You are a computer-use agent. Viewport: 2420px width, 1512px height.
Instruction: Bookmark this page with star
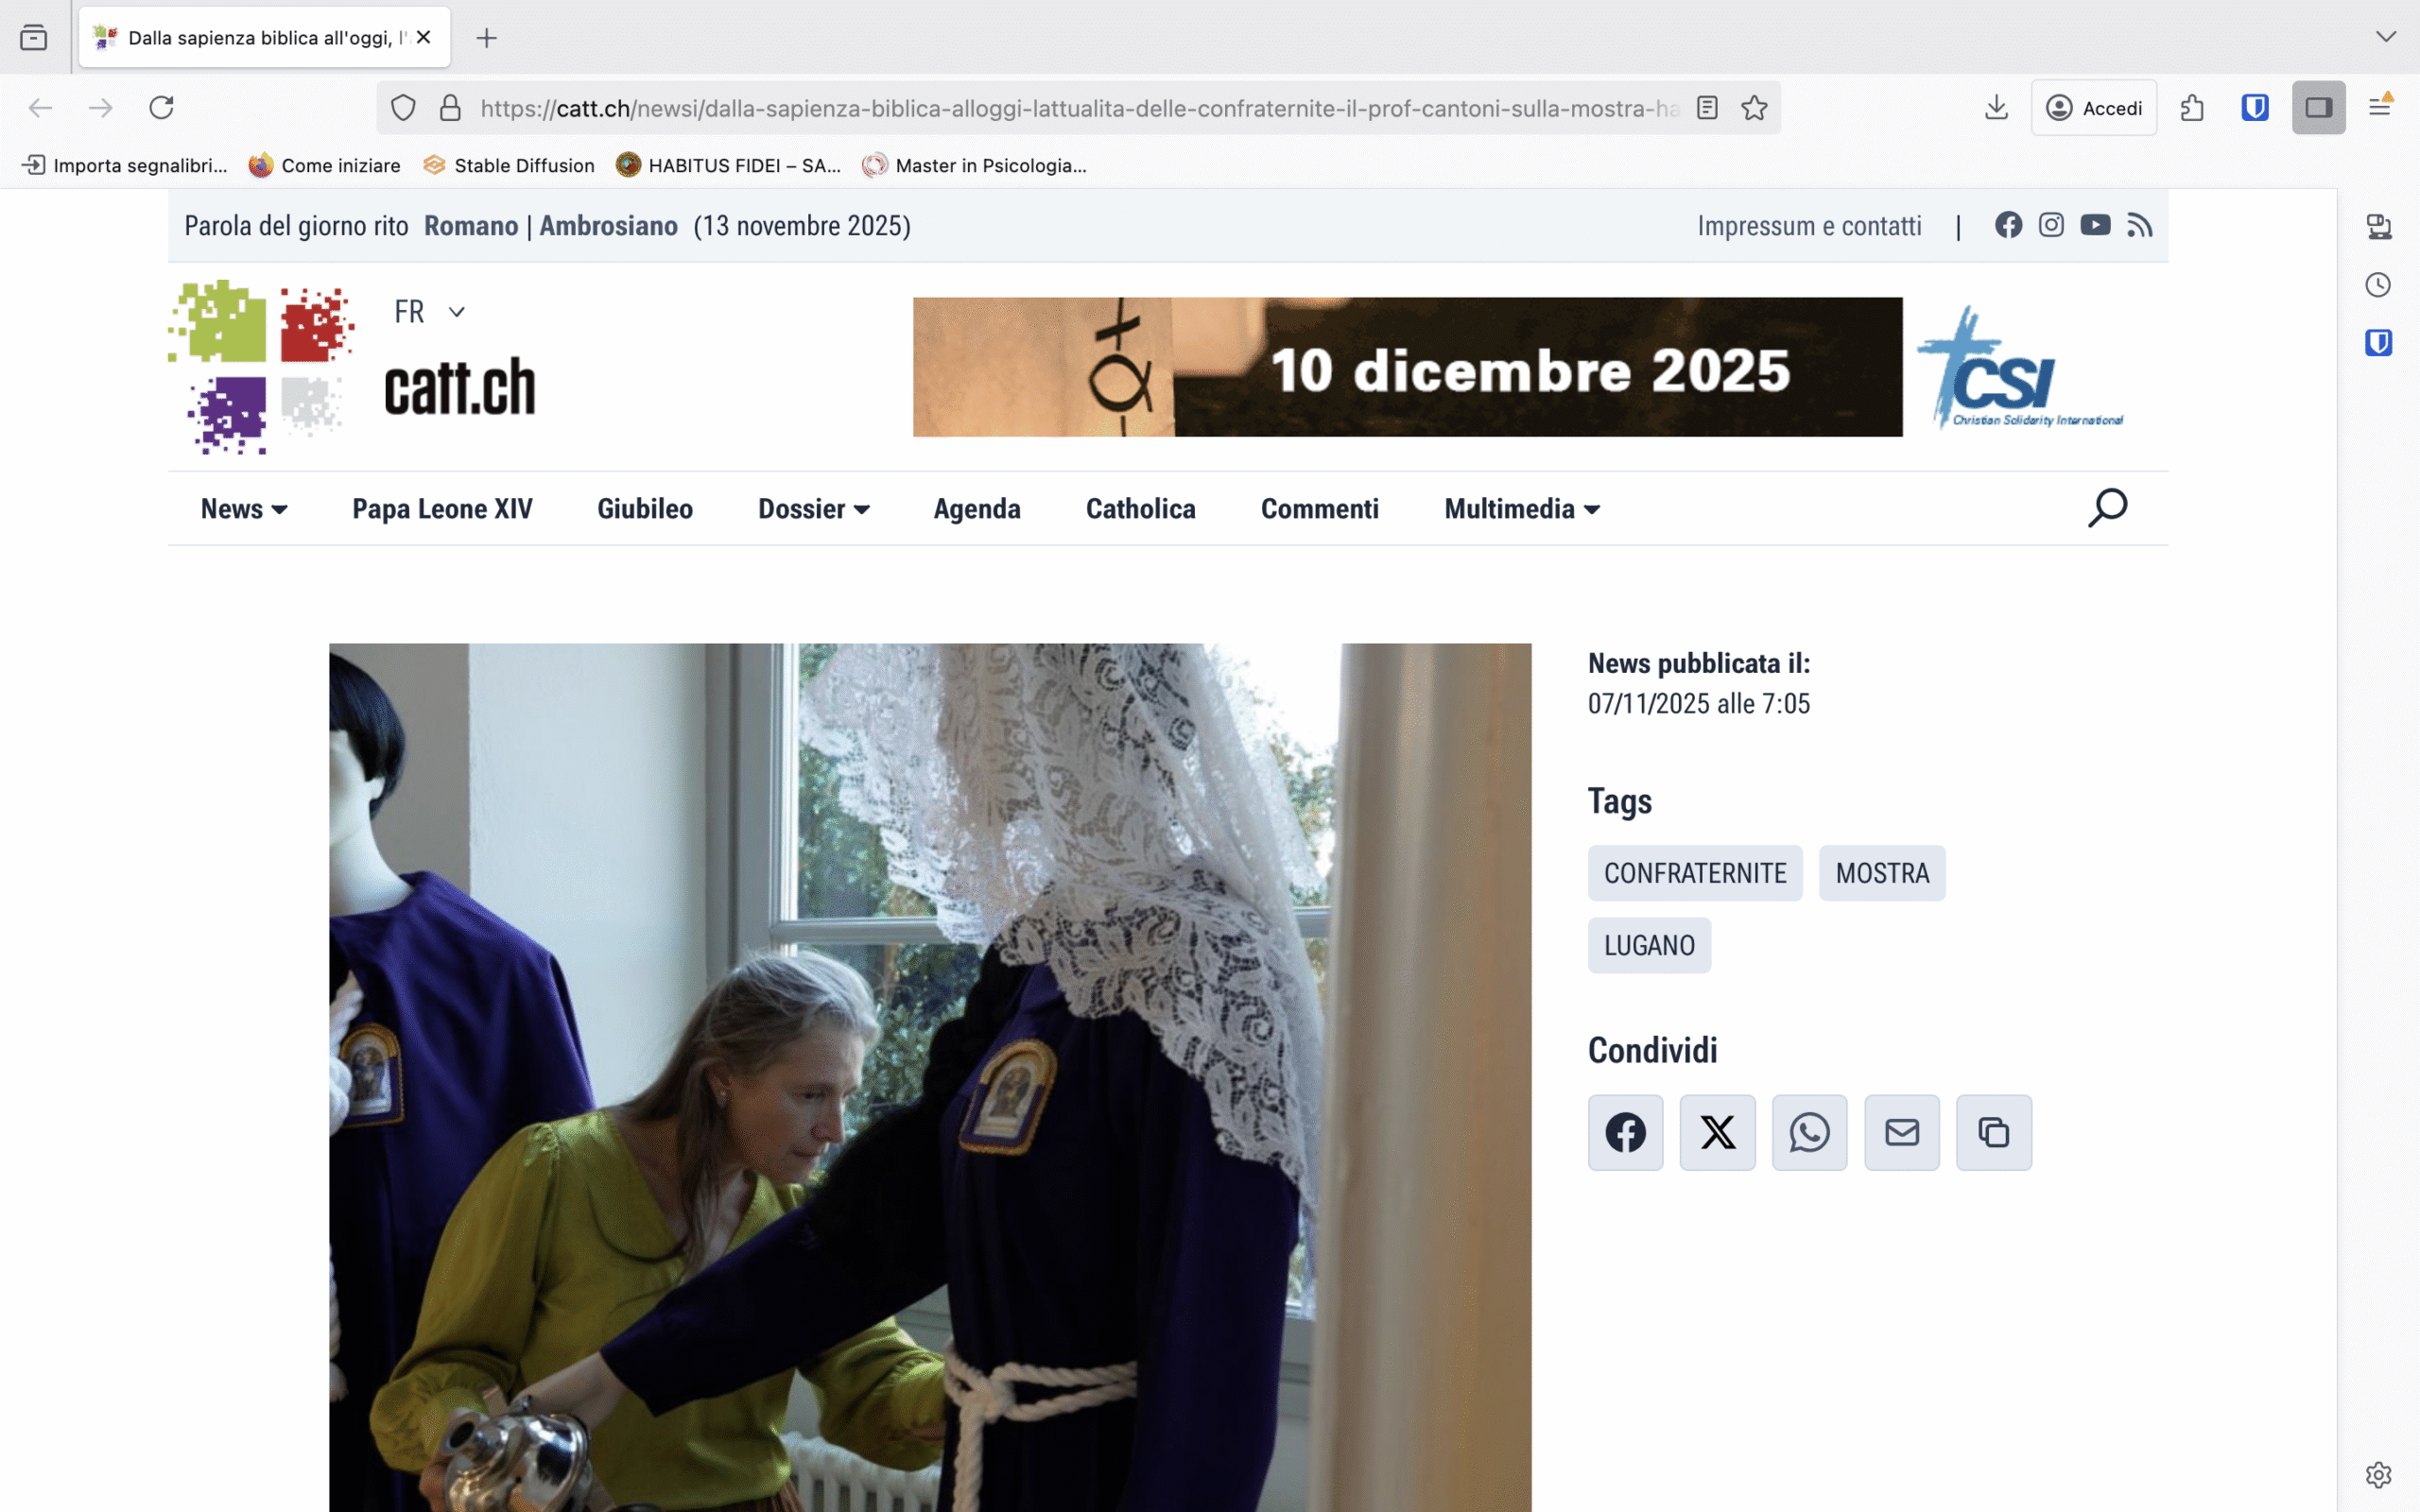1754,107
